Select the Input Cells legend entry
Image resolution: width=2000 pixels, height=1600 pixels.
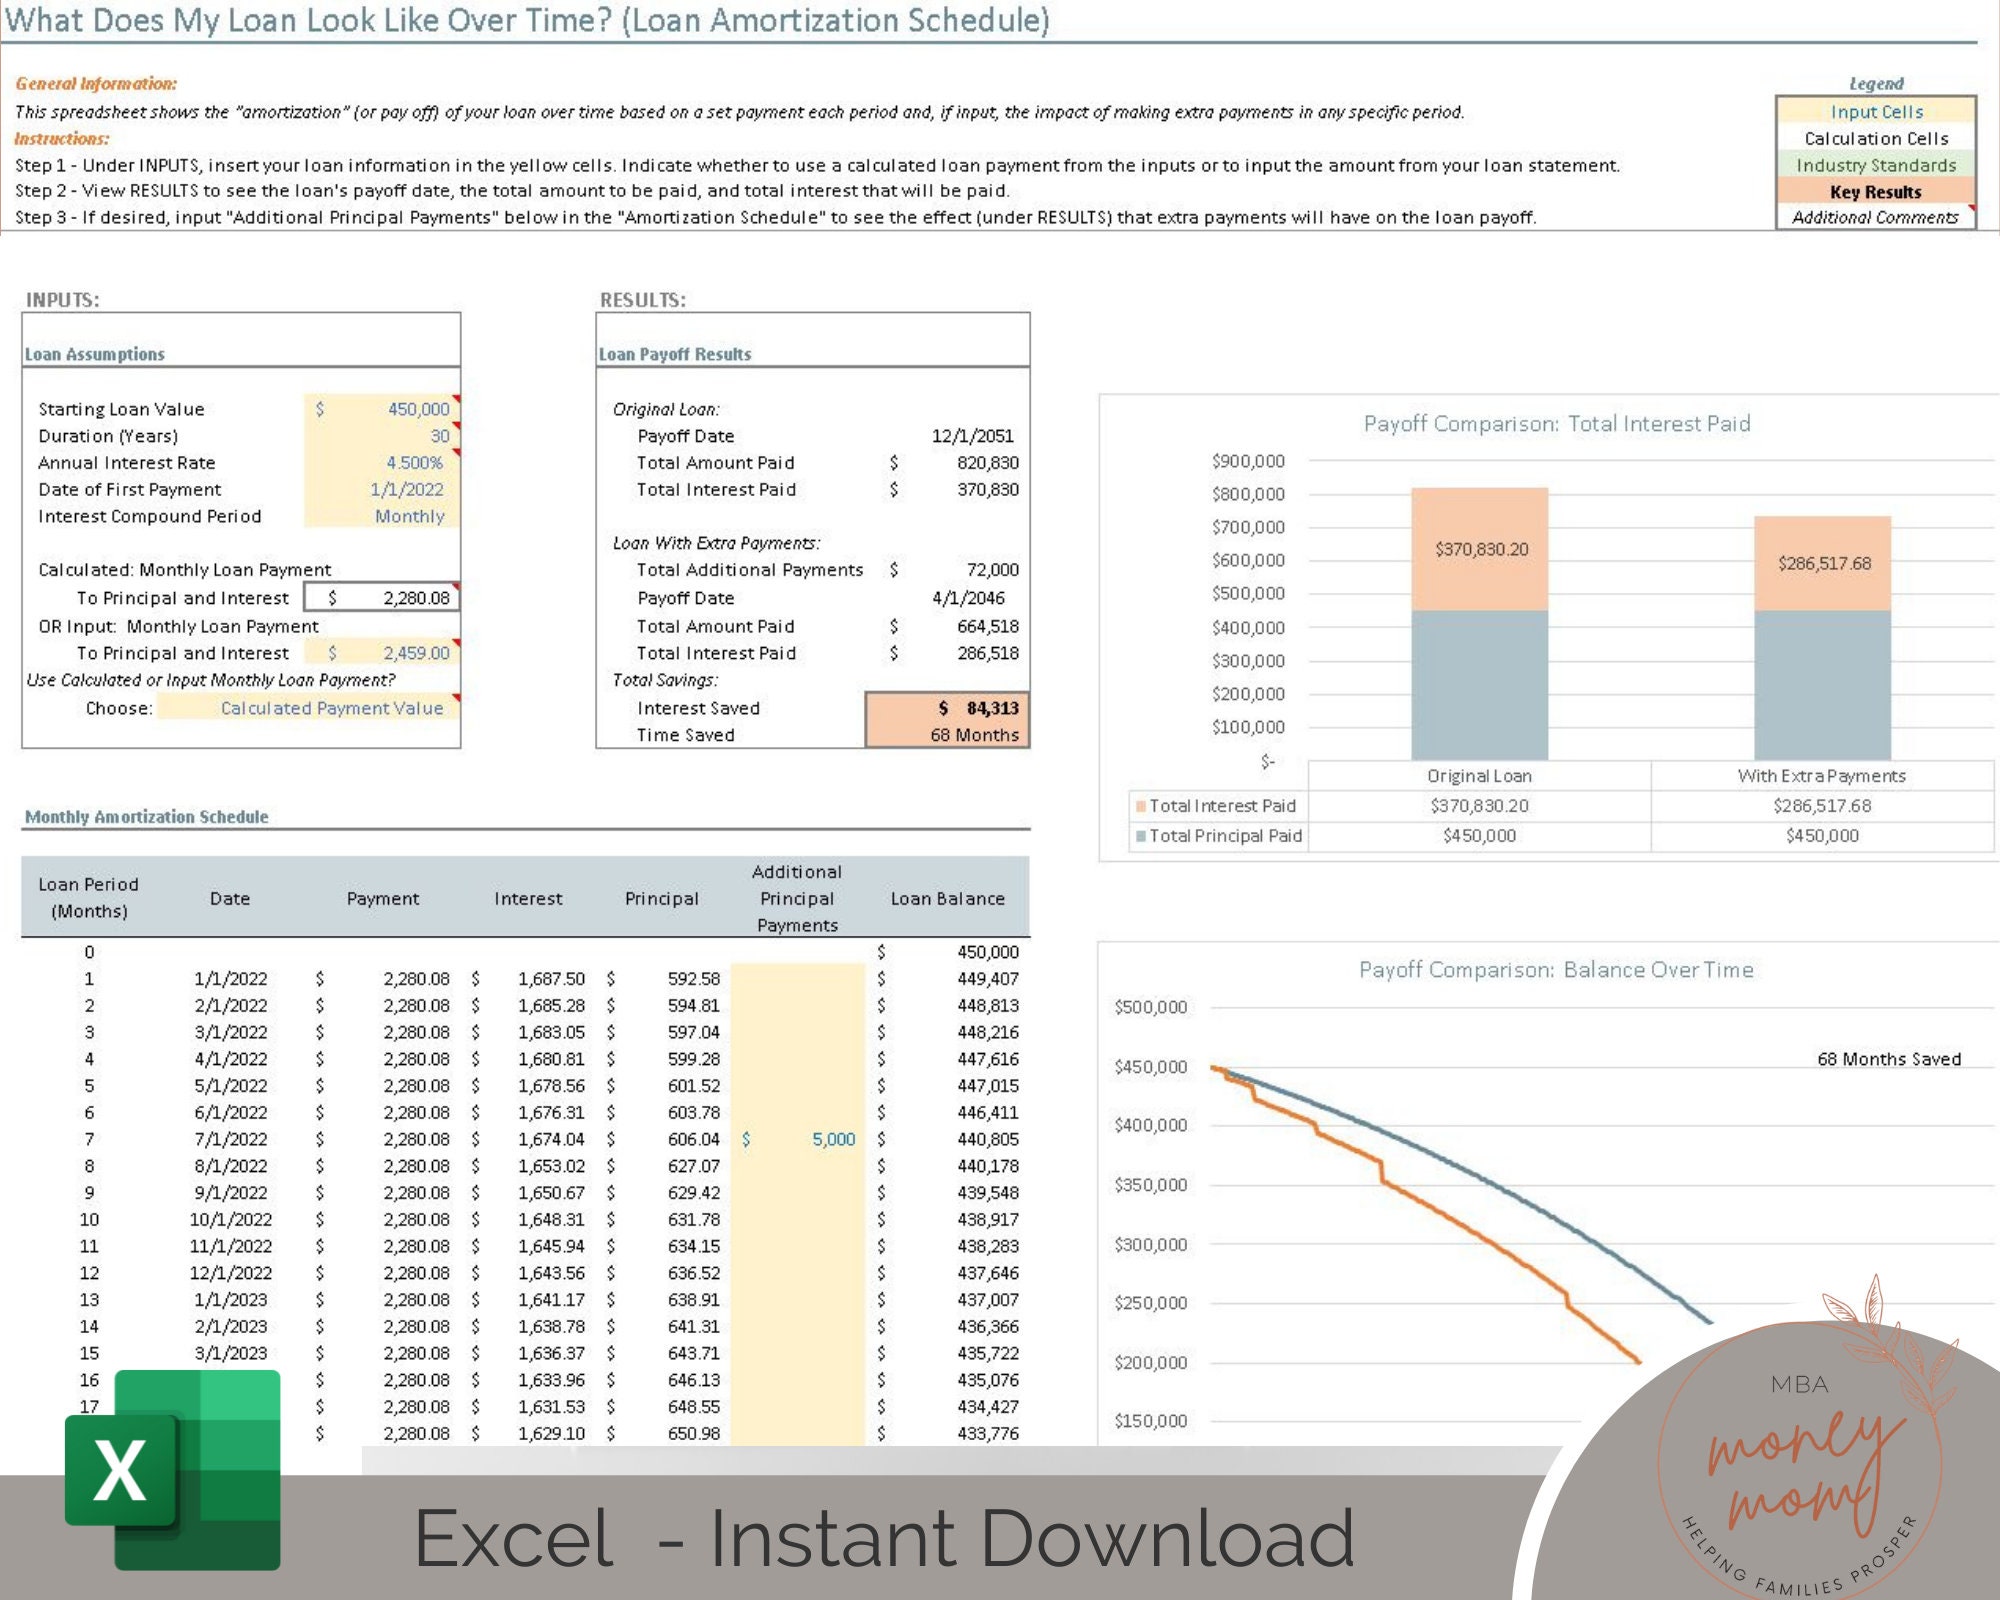[x=1877, y=111]
